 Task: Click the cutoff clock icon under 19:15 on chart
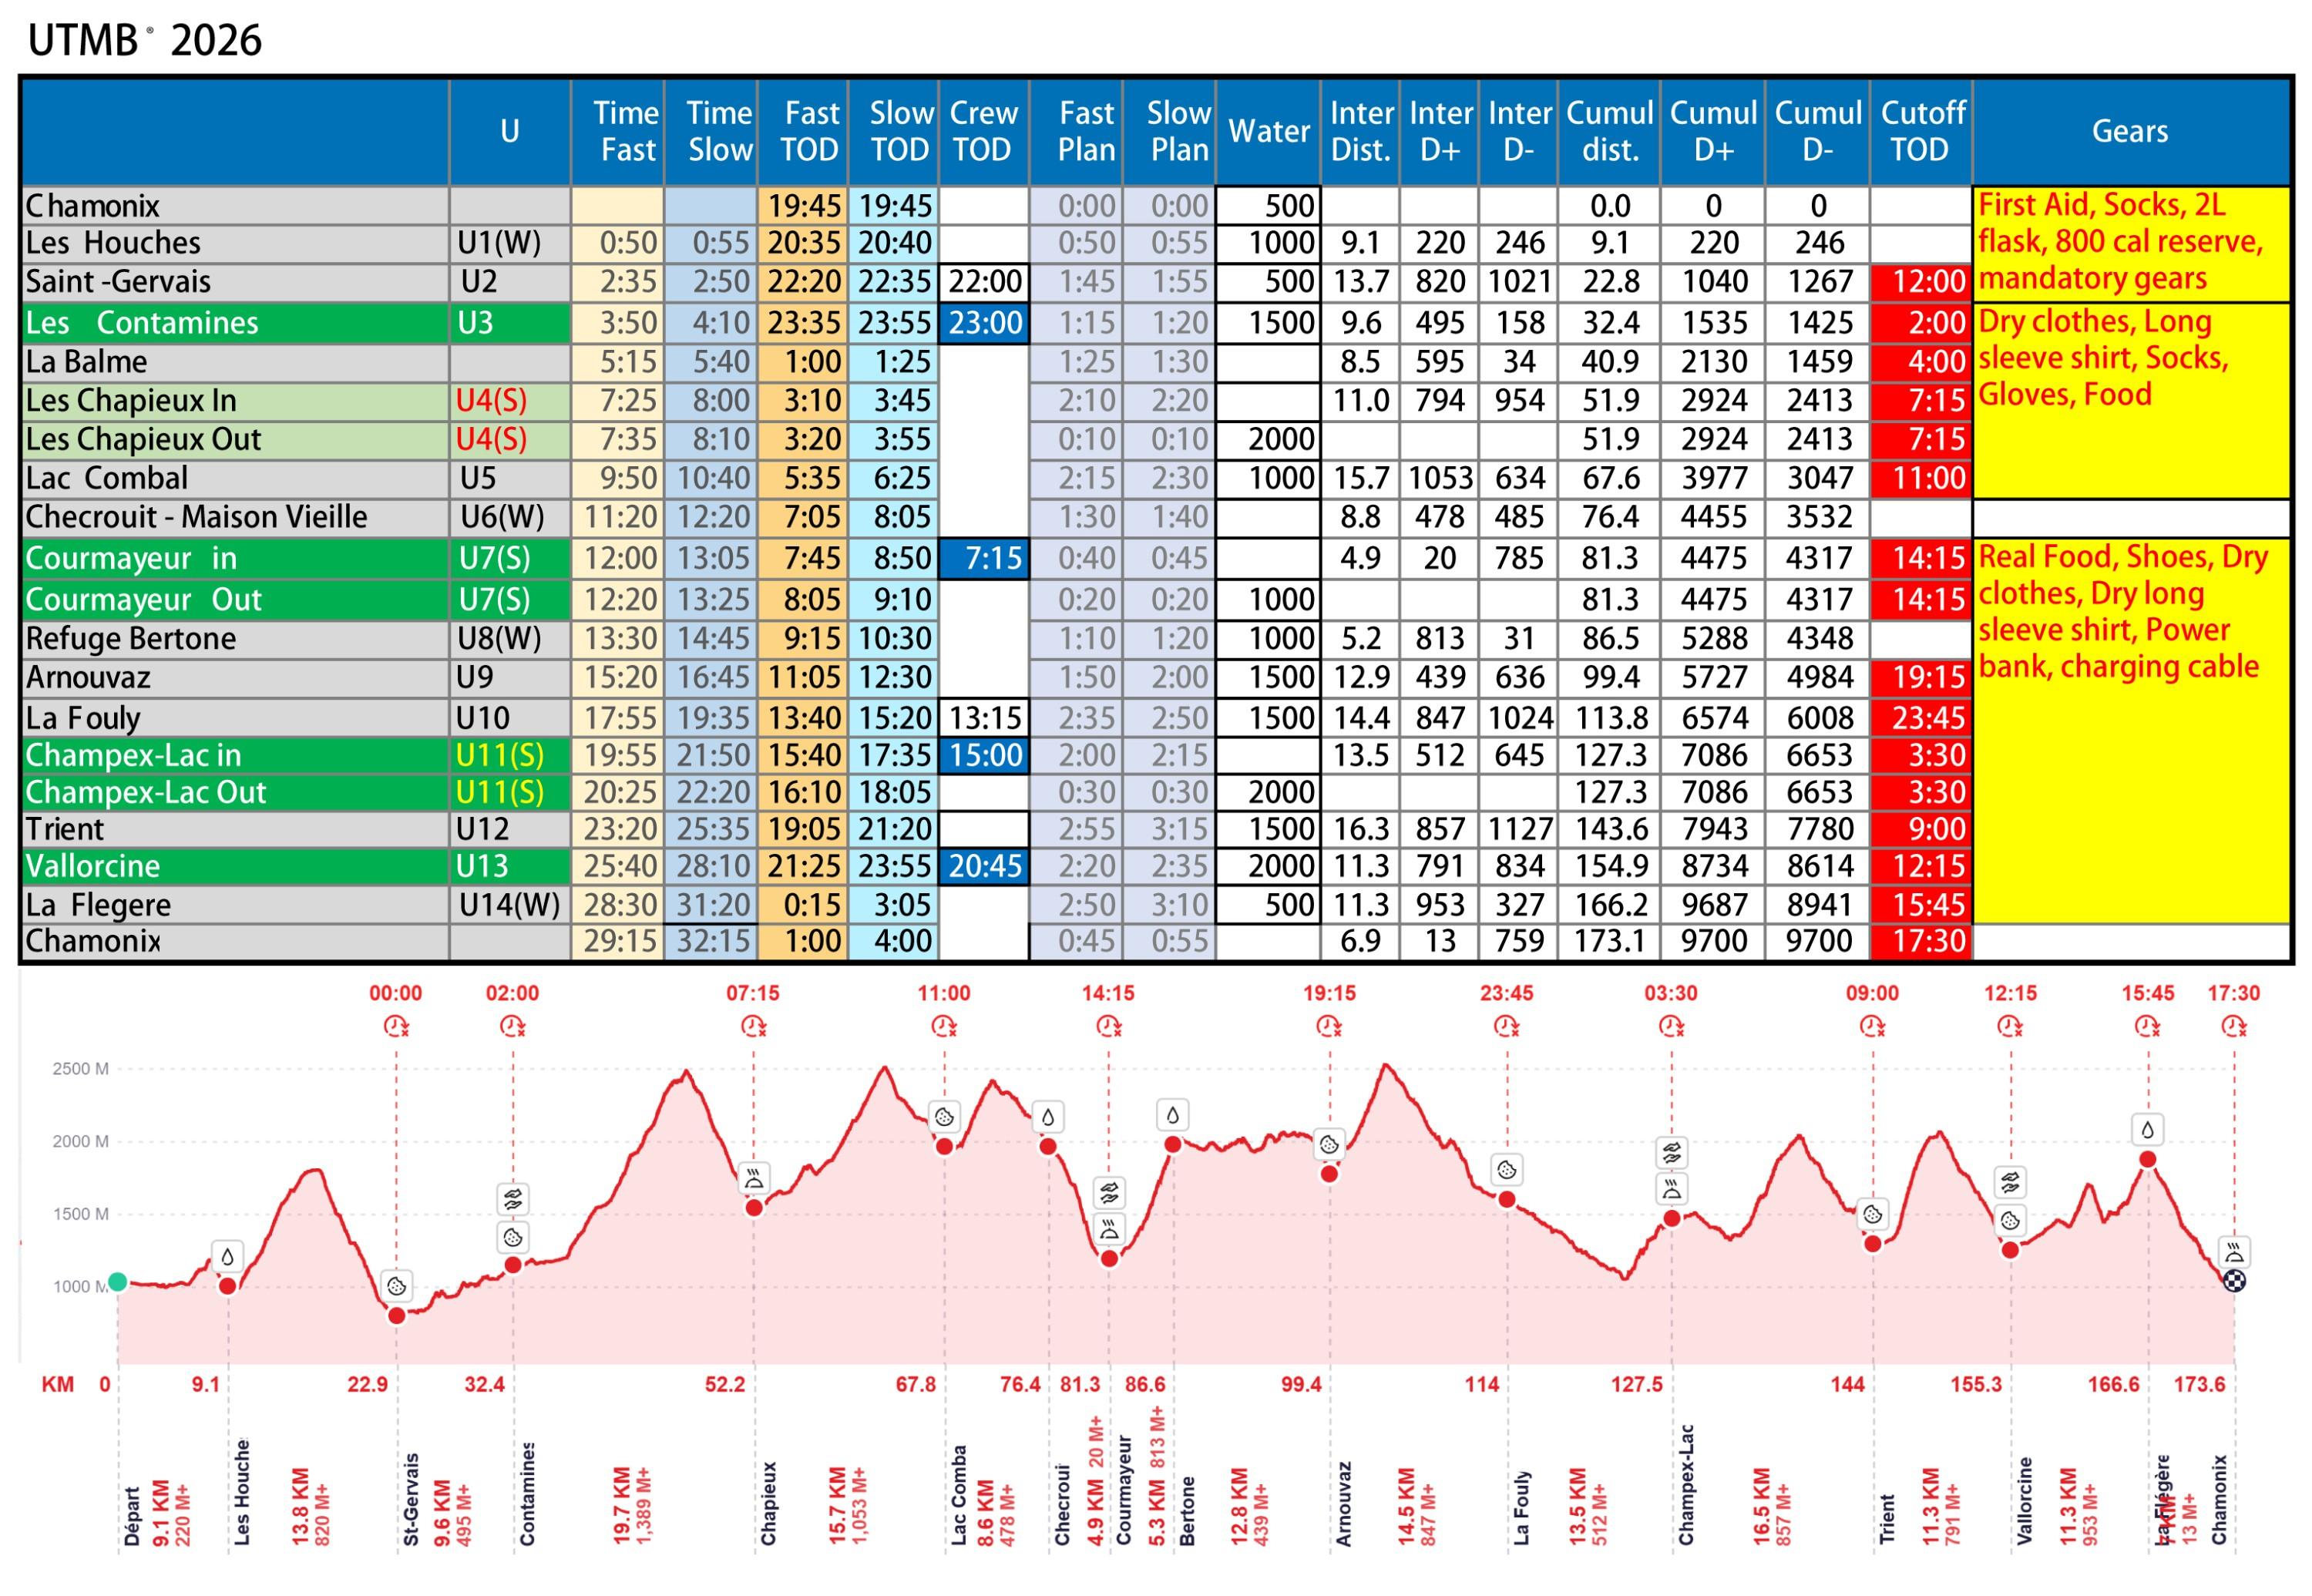tap(1329, 1026)
